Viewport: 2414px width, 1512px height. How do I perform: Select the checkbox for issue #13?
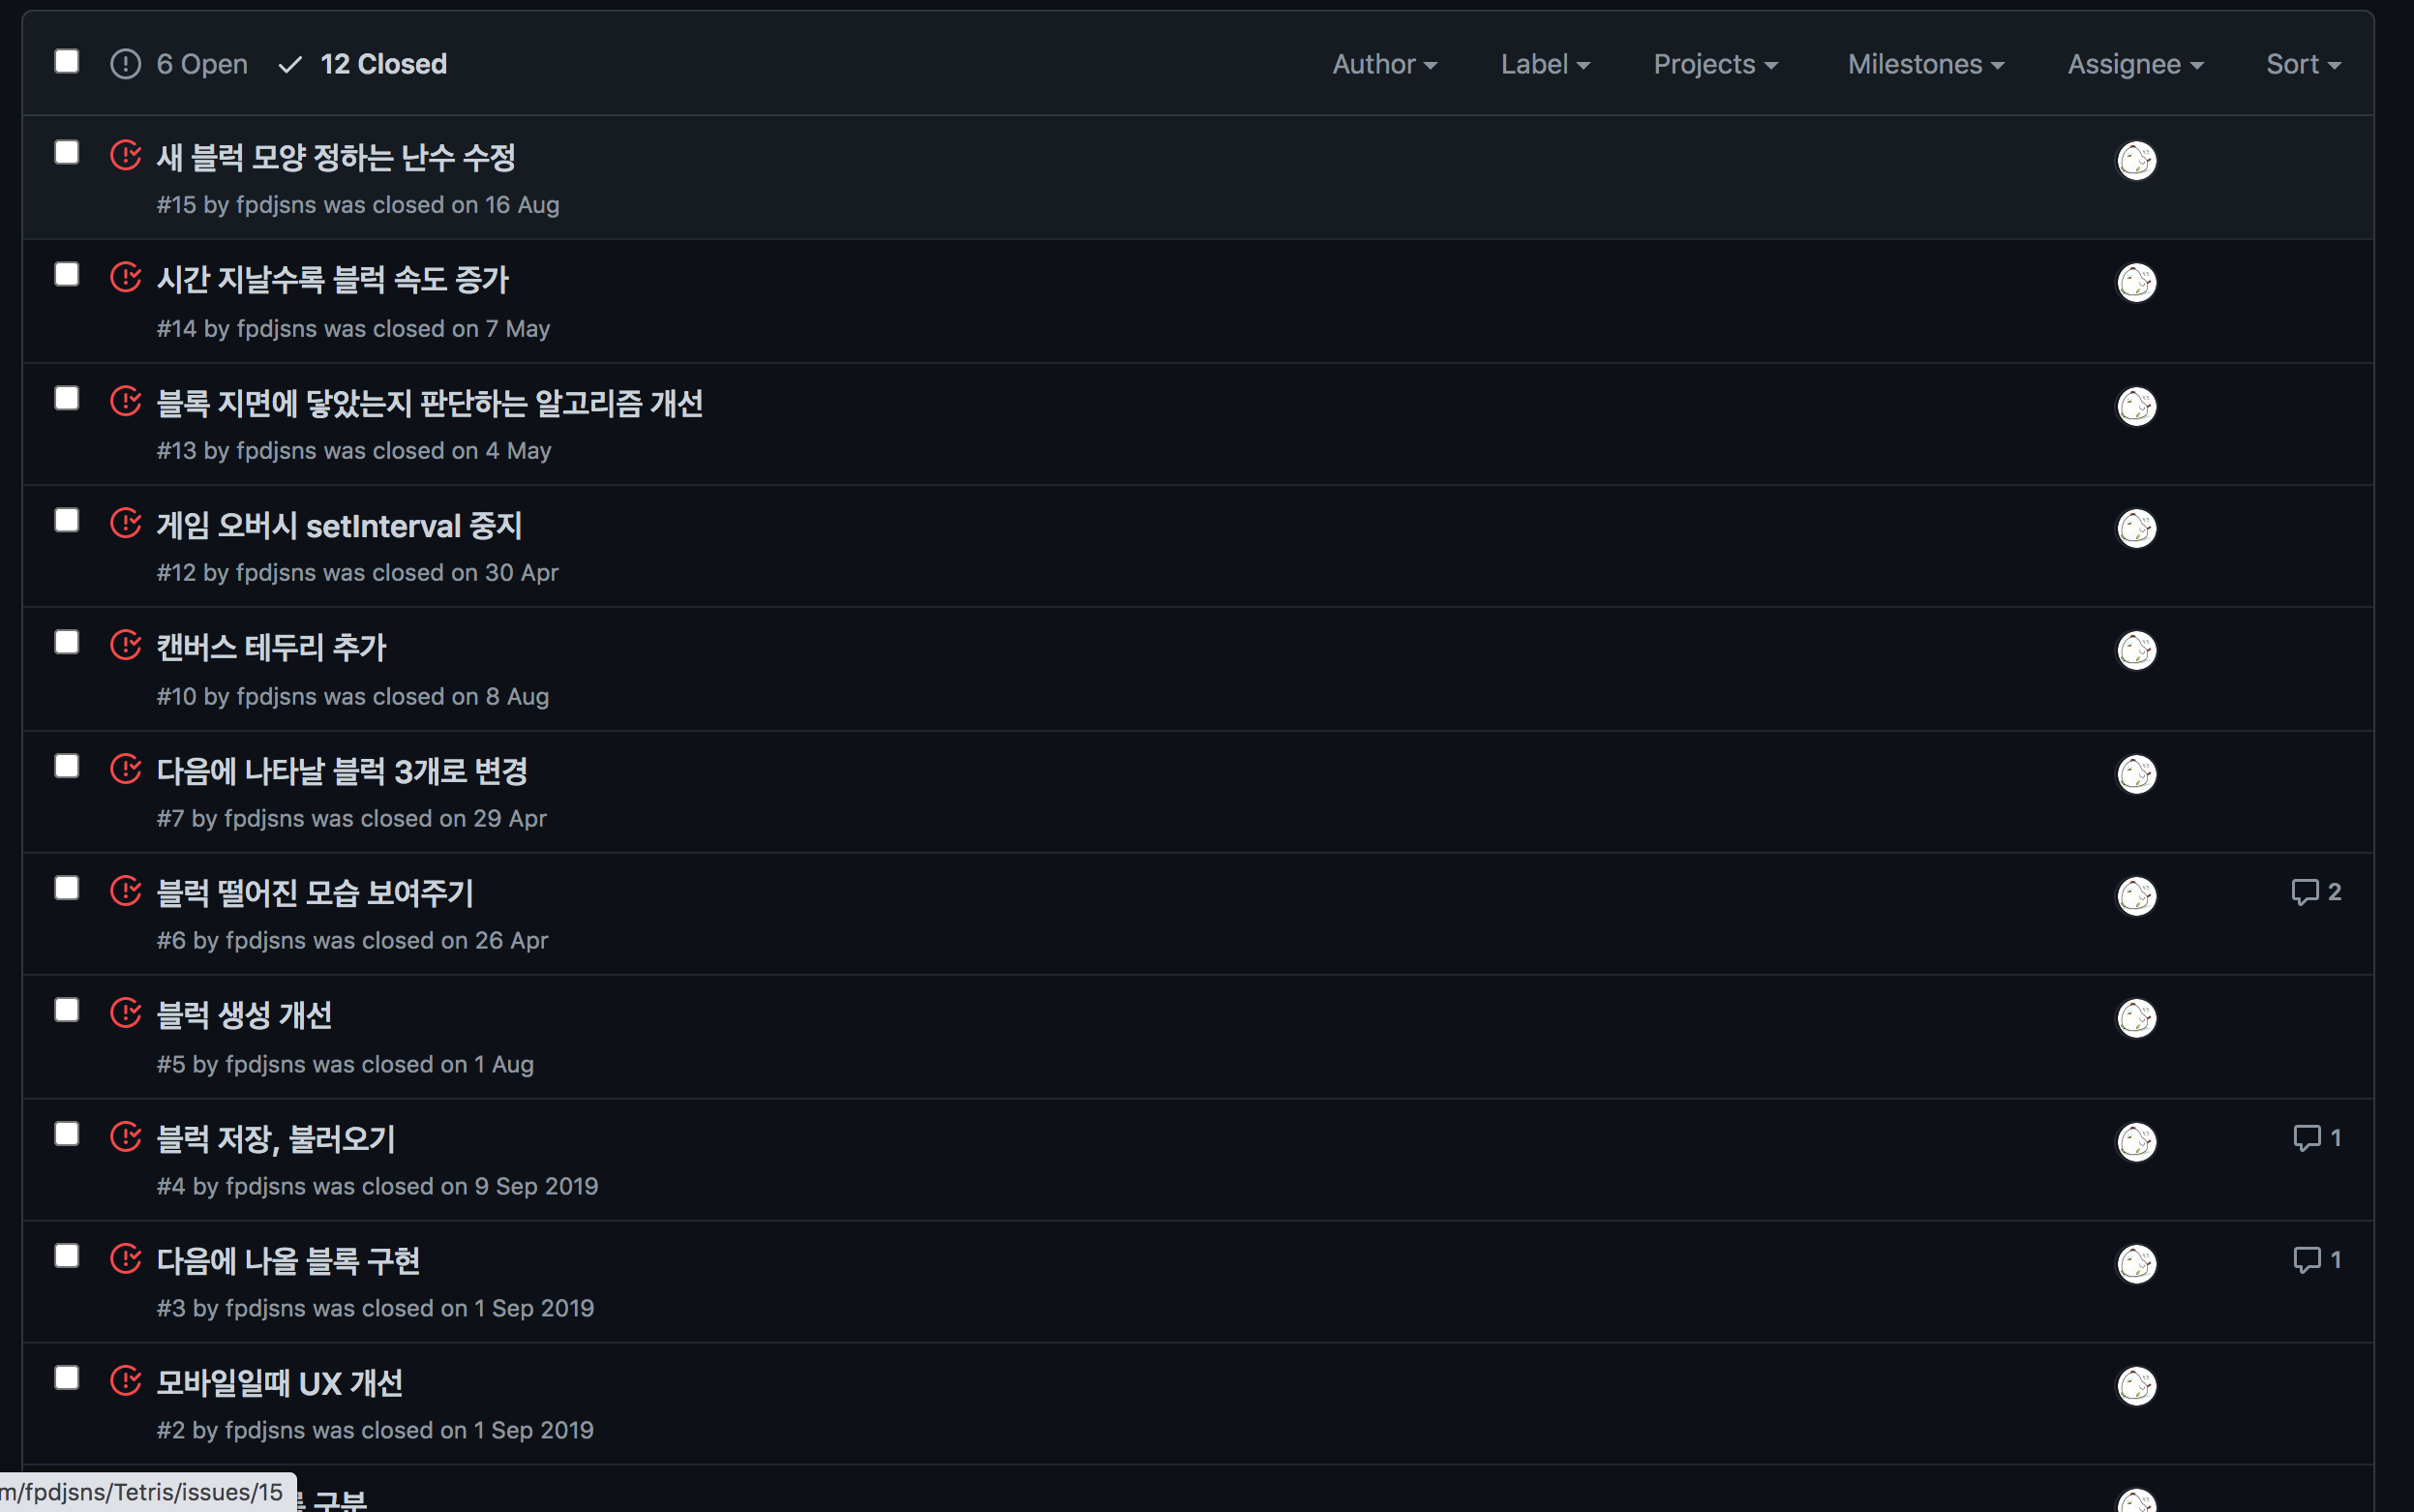point(67,398)
